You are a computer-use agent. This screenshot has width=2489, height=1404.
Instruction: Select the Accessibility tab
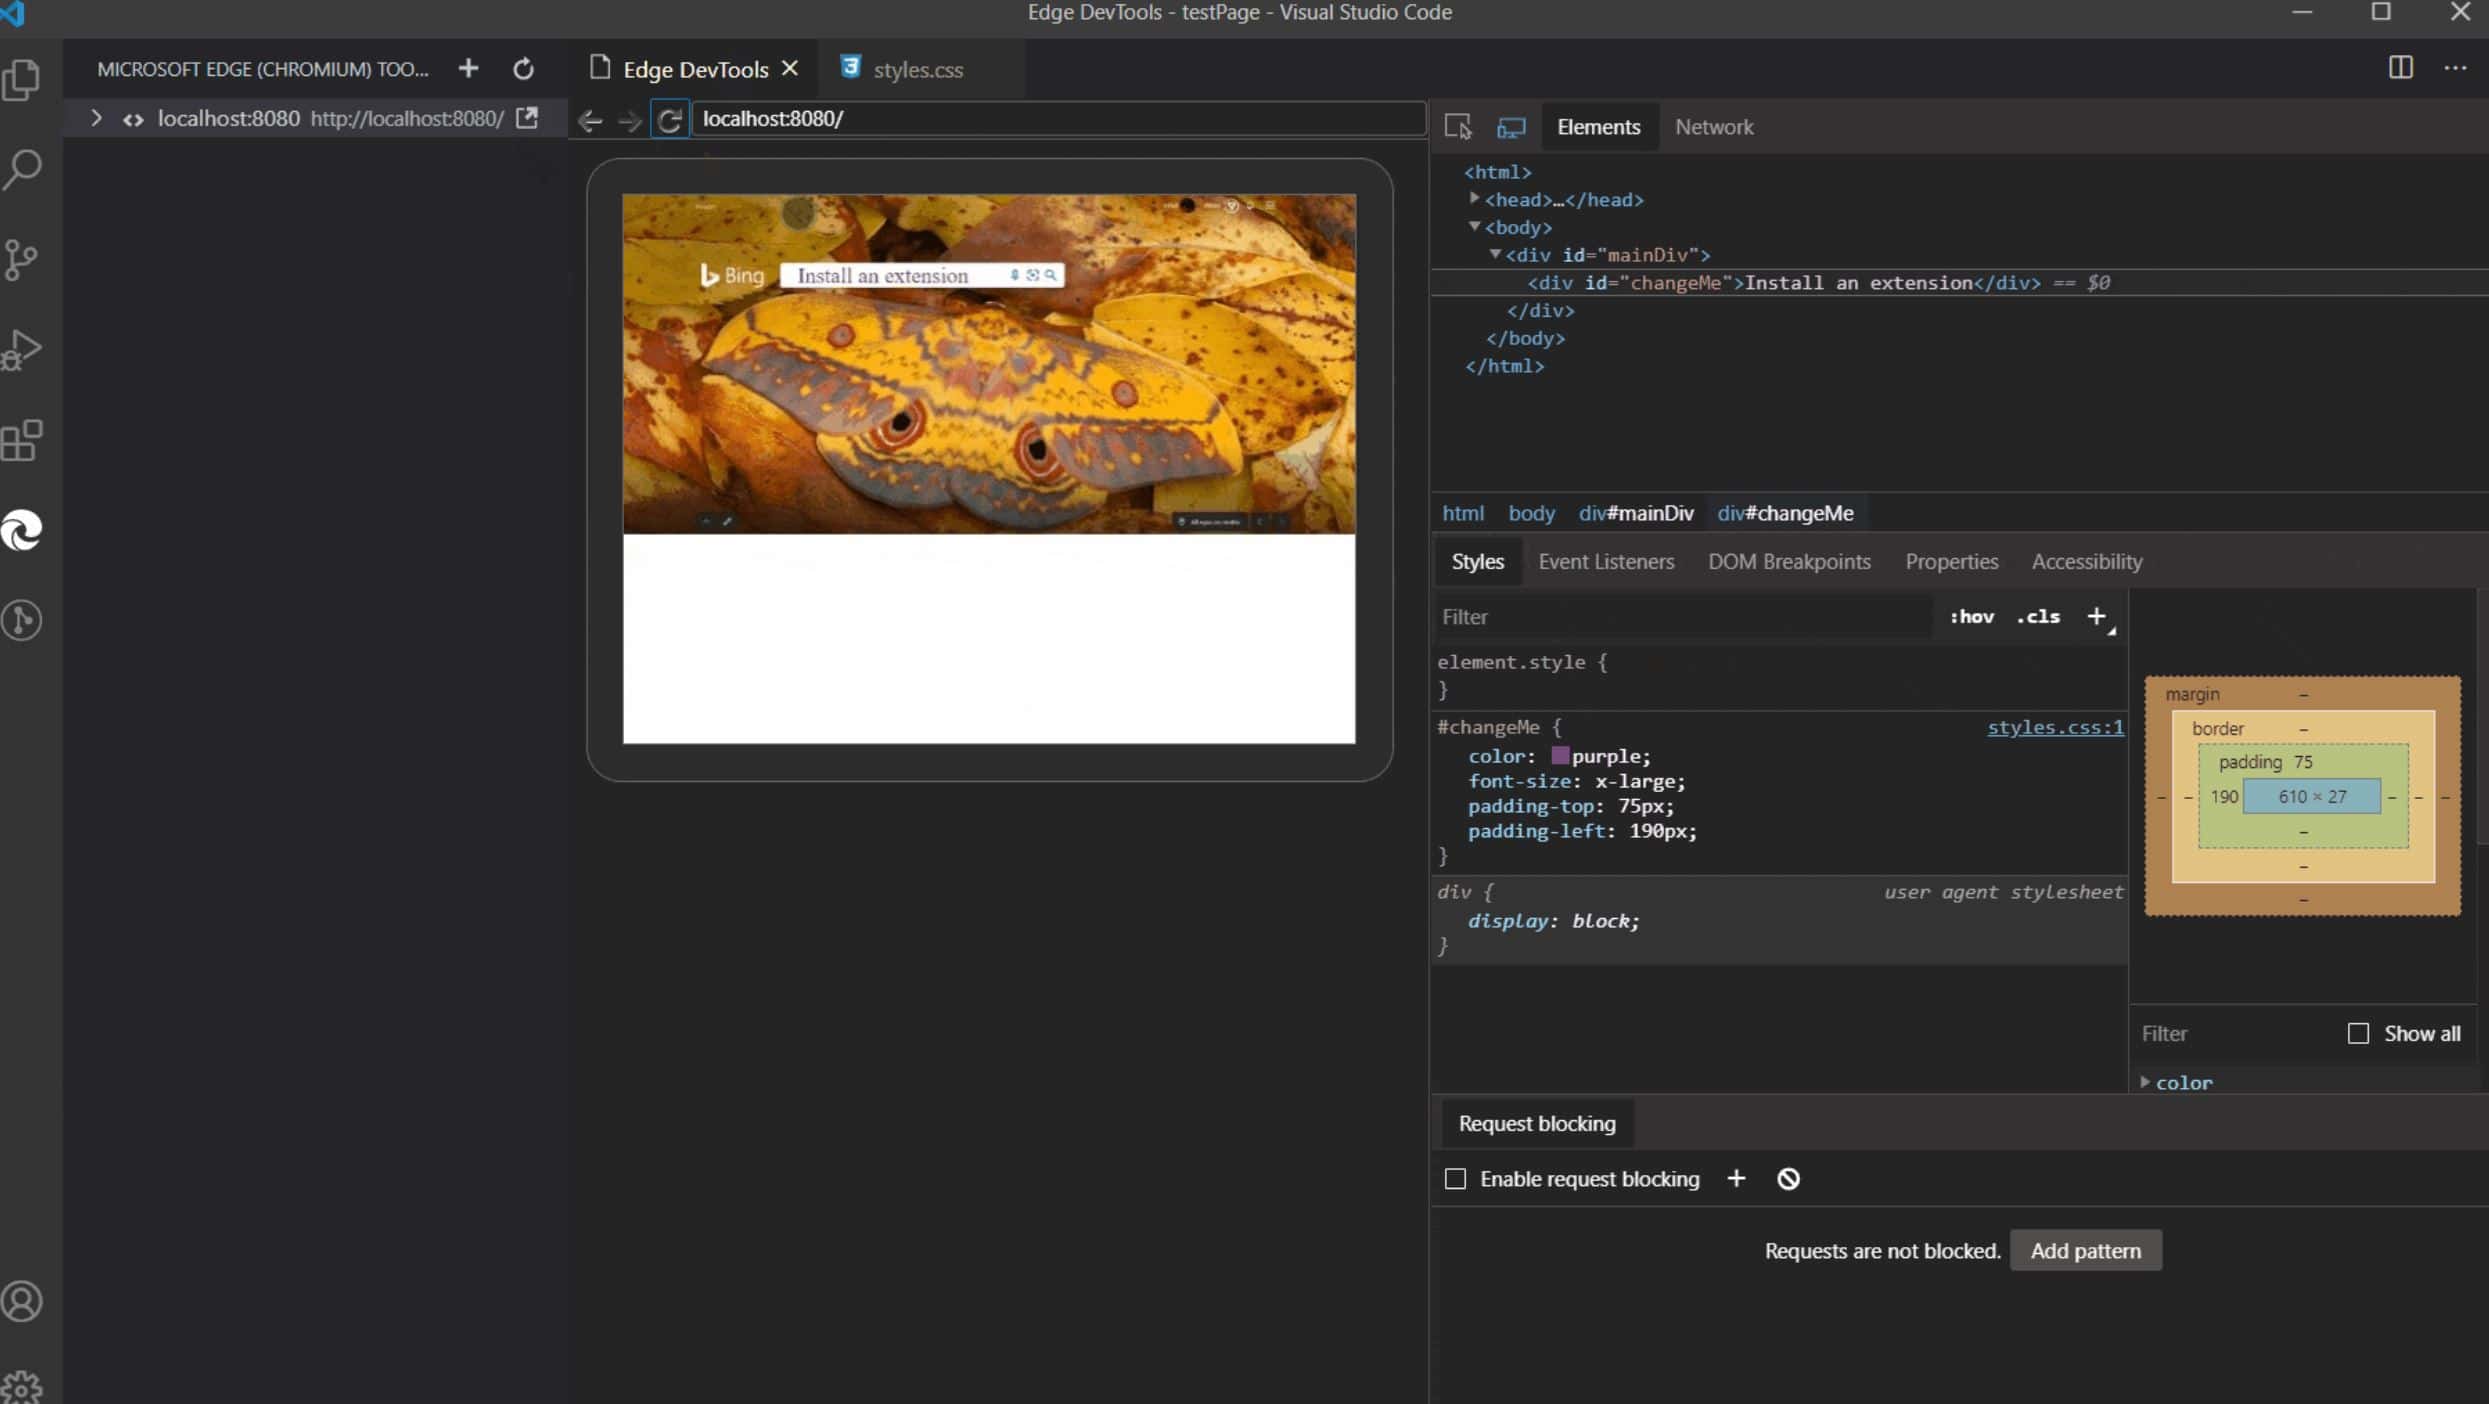[2087, 559]
